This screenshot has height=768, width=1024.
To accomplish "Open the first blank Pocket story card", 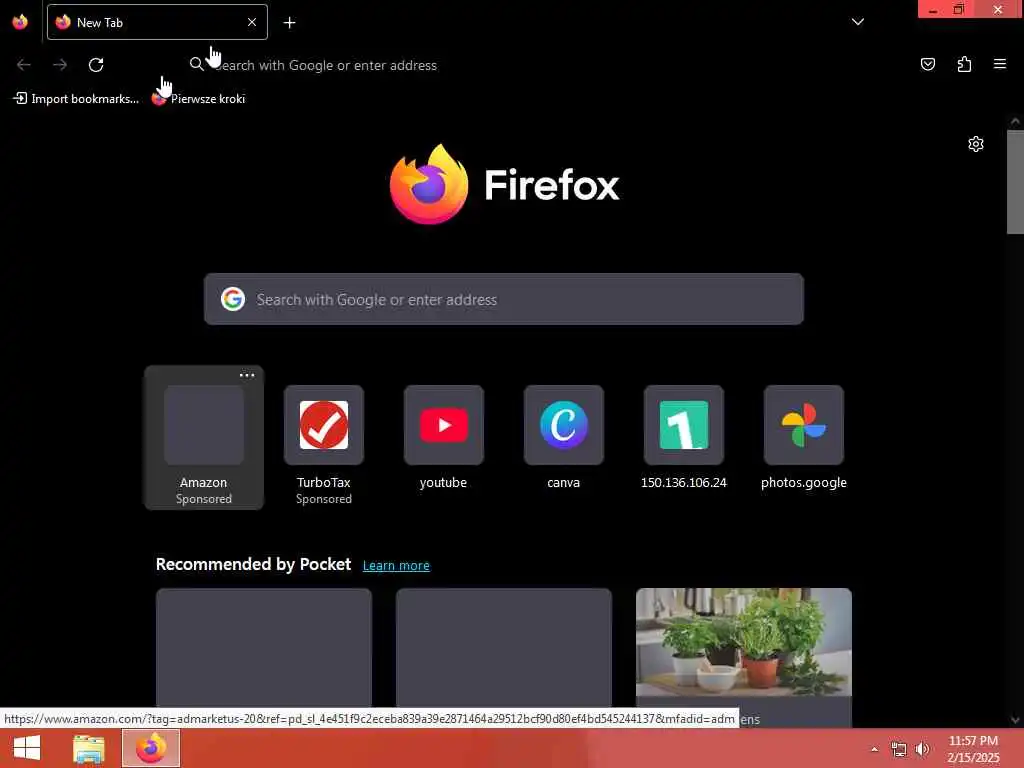I will (x=264, y=648).
